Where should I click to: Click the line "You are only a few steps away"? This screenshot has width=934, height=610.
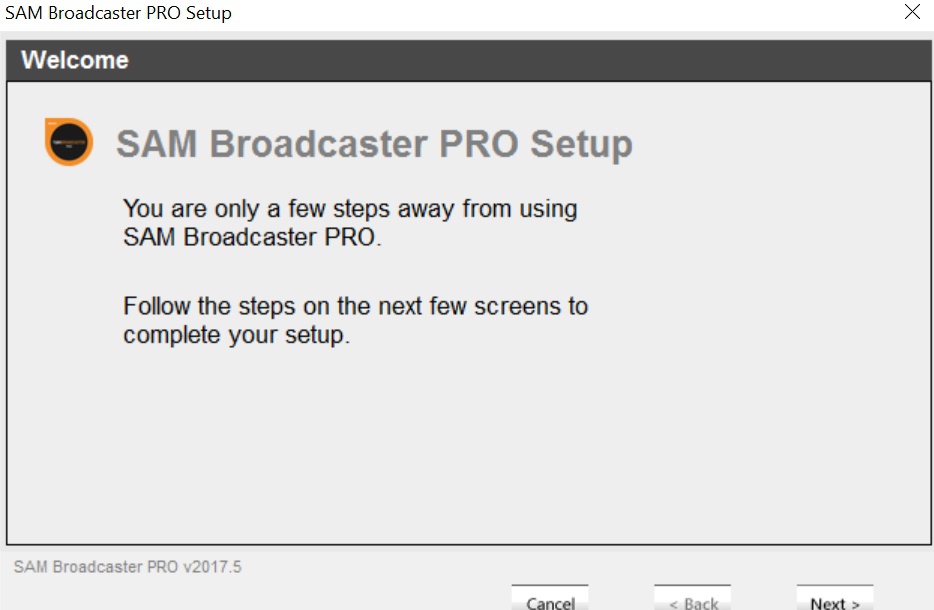click(x=350, y=209)
